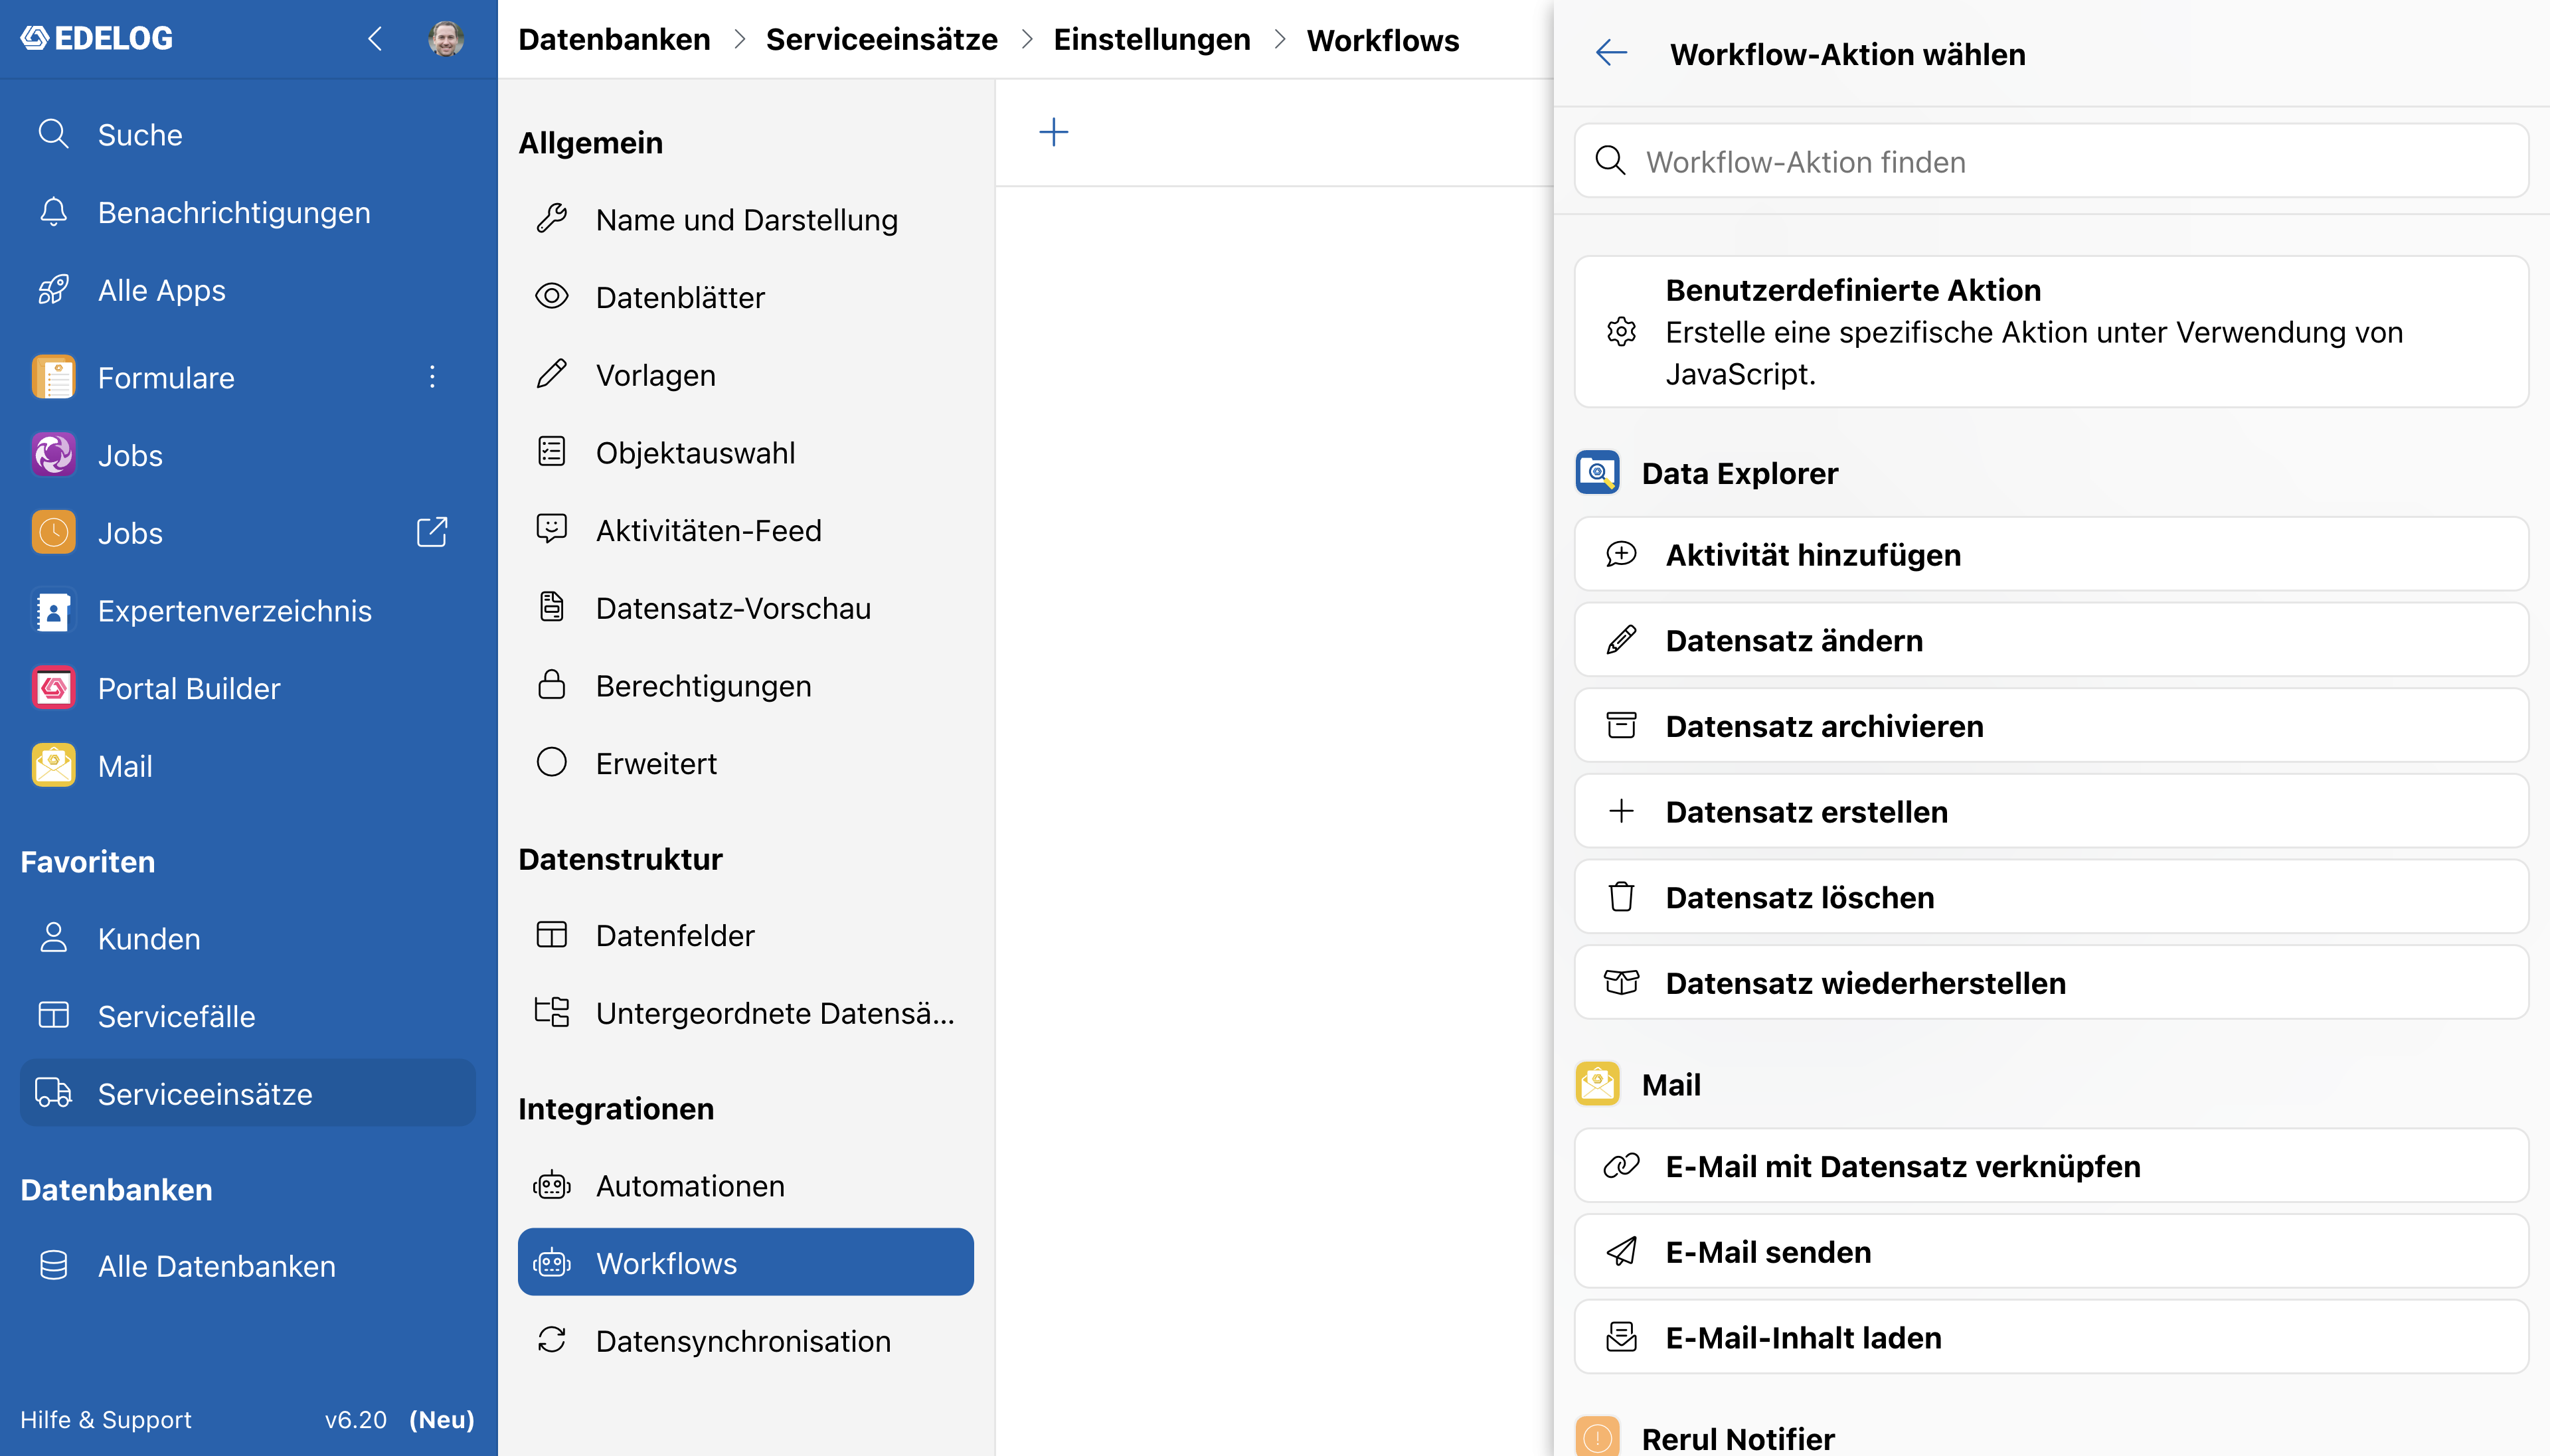Open Kunden favorite
The image size is (2550, 1456).
(248, 938)
